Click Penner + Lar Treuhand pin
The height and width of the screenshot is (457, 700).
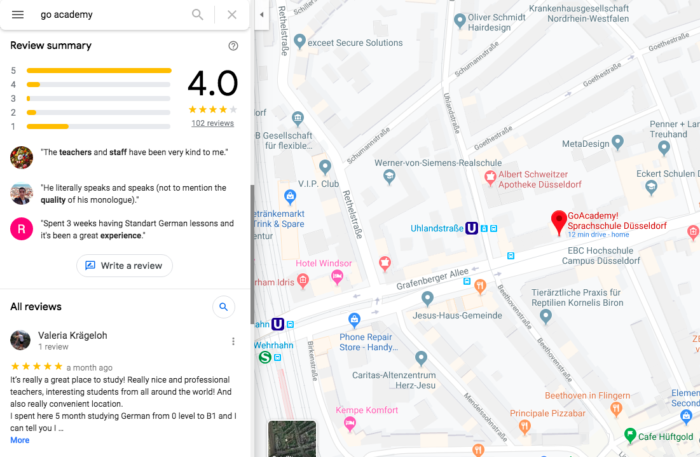(664, 148)
